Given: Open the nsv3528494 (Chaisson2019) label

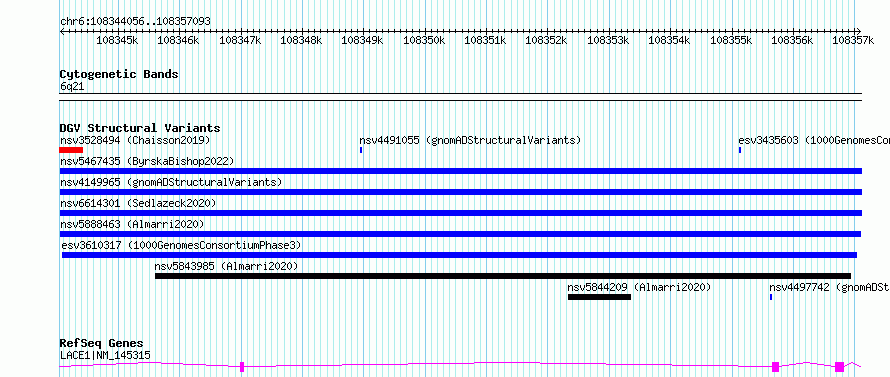Looking at the screenshot, I should (x=135, y=140).
